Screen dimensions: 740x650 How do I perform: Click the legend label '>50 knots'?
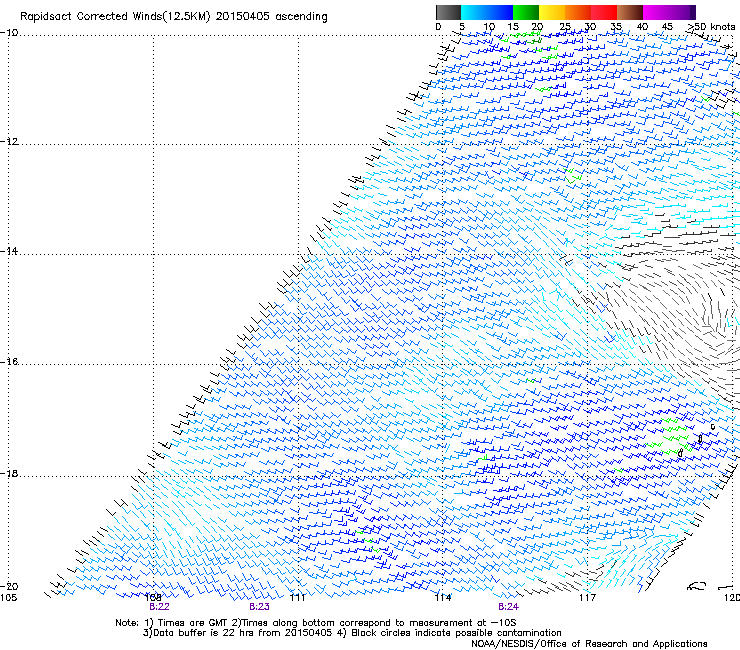pyautogui.click(x=711, y=27)
